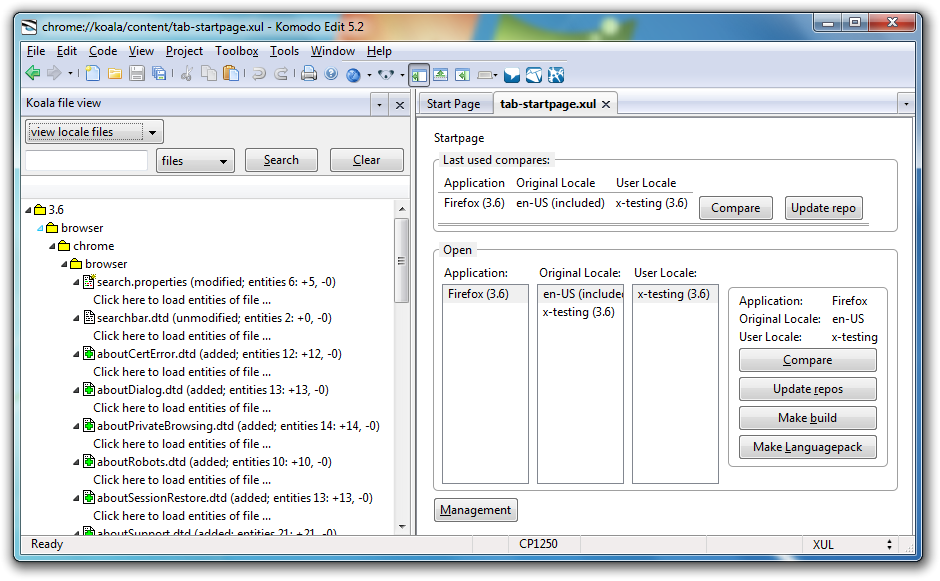Save the current file via floppy icon

point(137,74)
